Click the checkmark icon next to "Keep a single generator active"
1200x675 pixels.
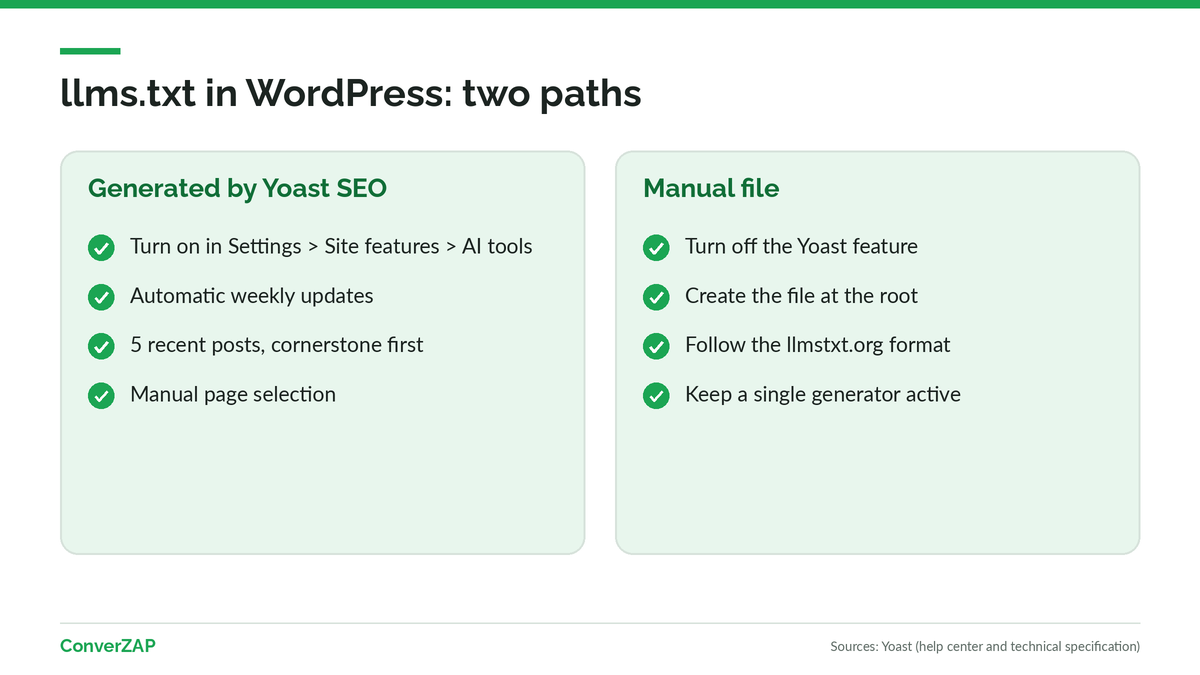656,396
